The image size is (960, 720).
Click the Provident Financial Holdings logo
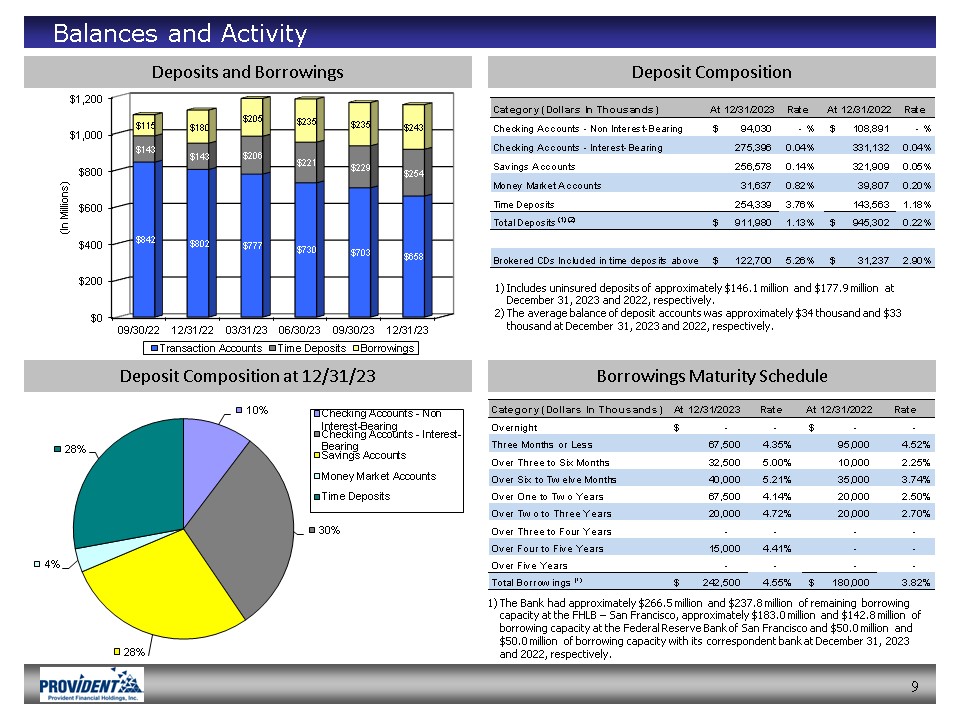click(91, 685)
